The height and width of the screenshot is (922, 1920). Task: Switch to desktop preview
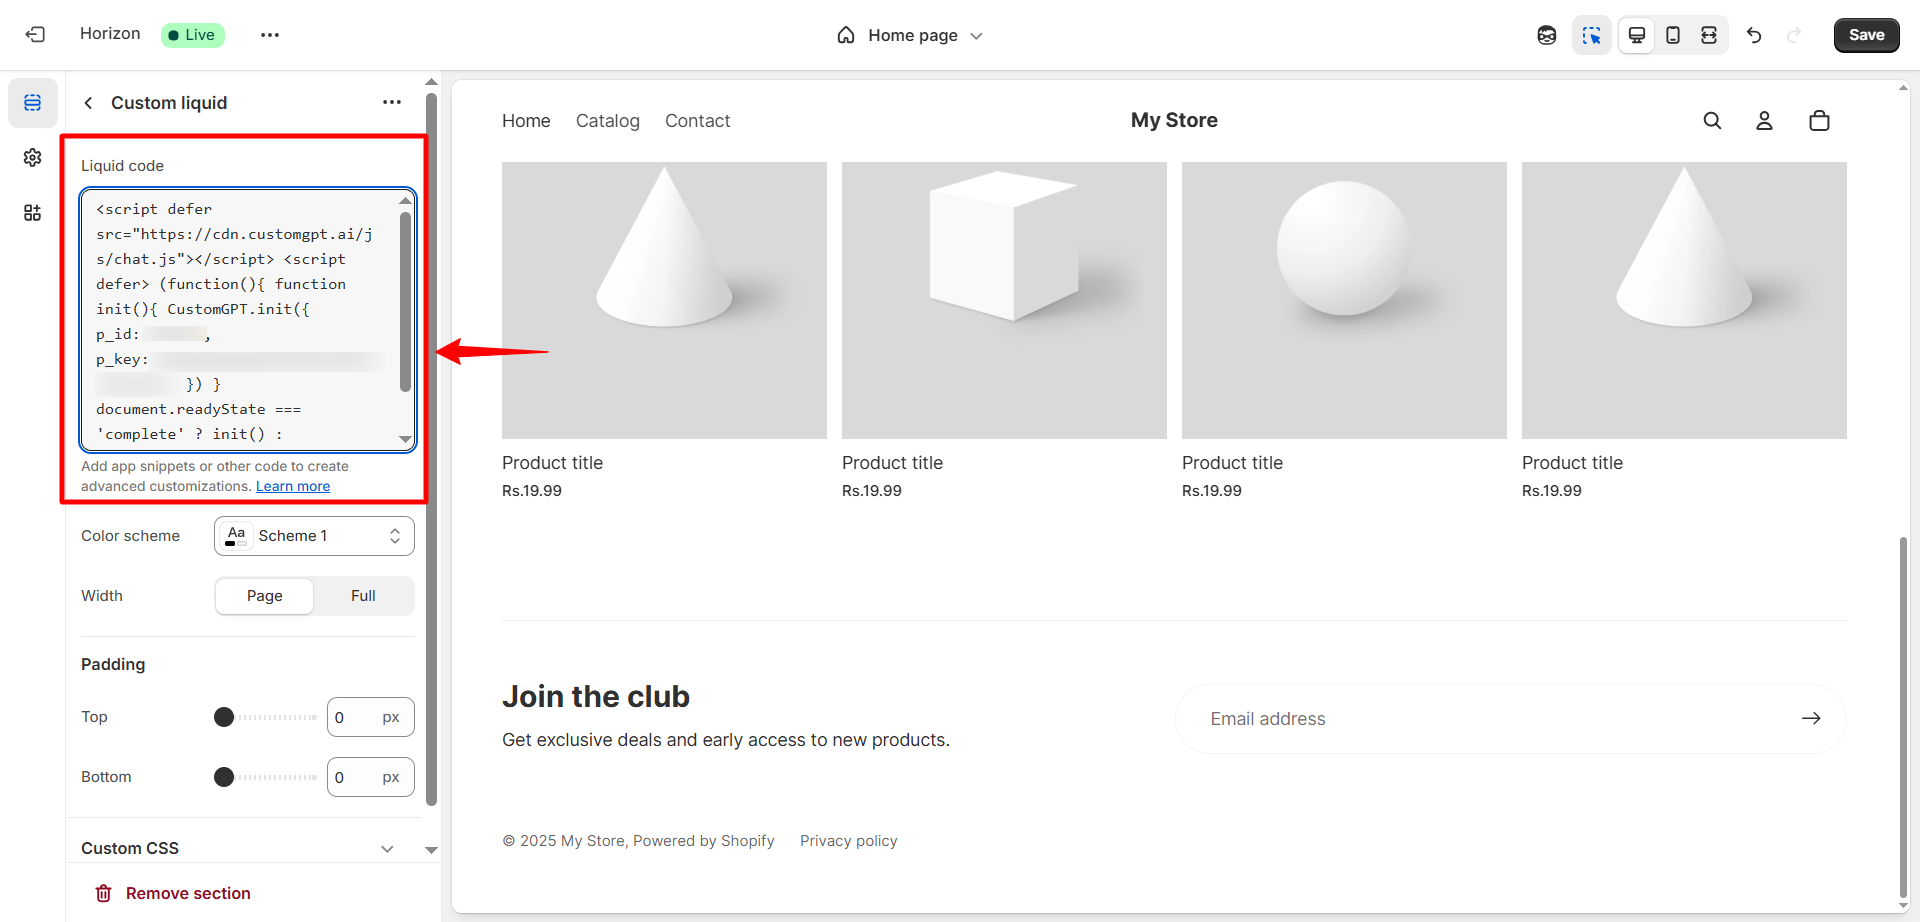coord(1637,35)
